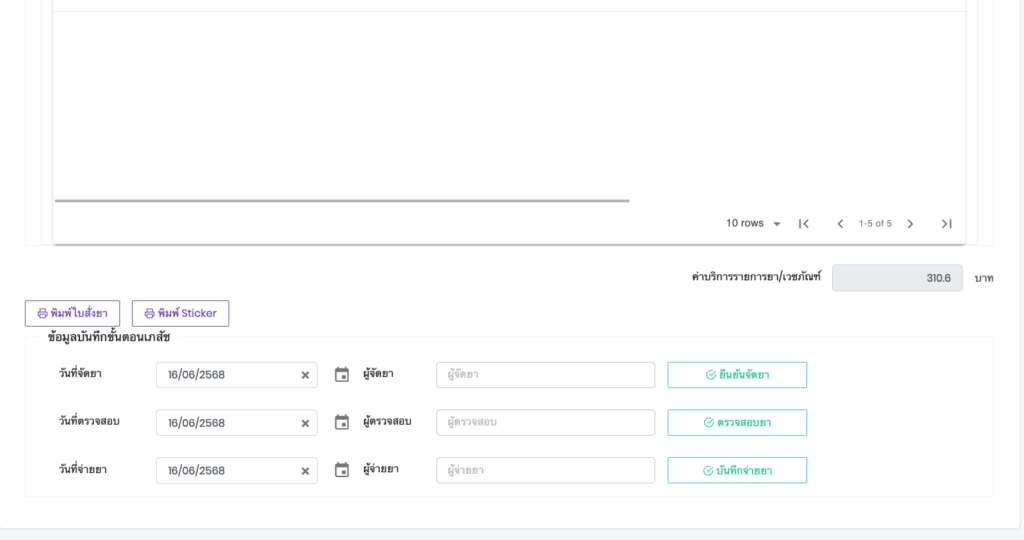Go to first page of table
Screen dimensions: 1024x540
[x=803, y=224]
